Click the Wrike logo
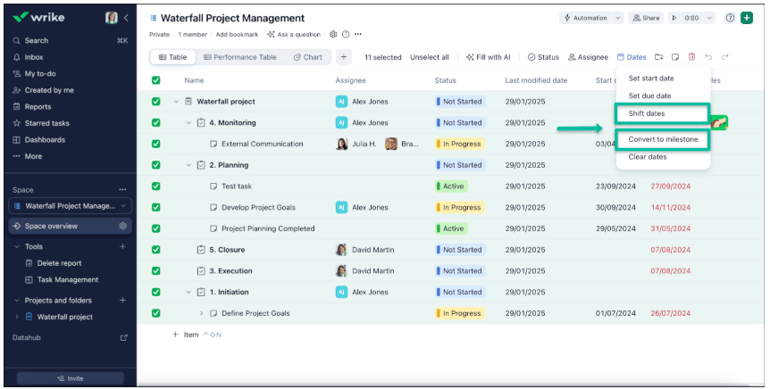770x389 pixels. (38, 17)
